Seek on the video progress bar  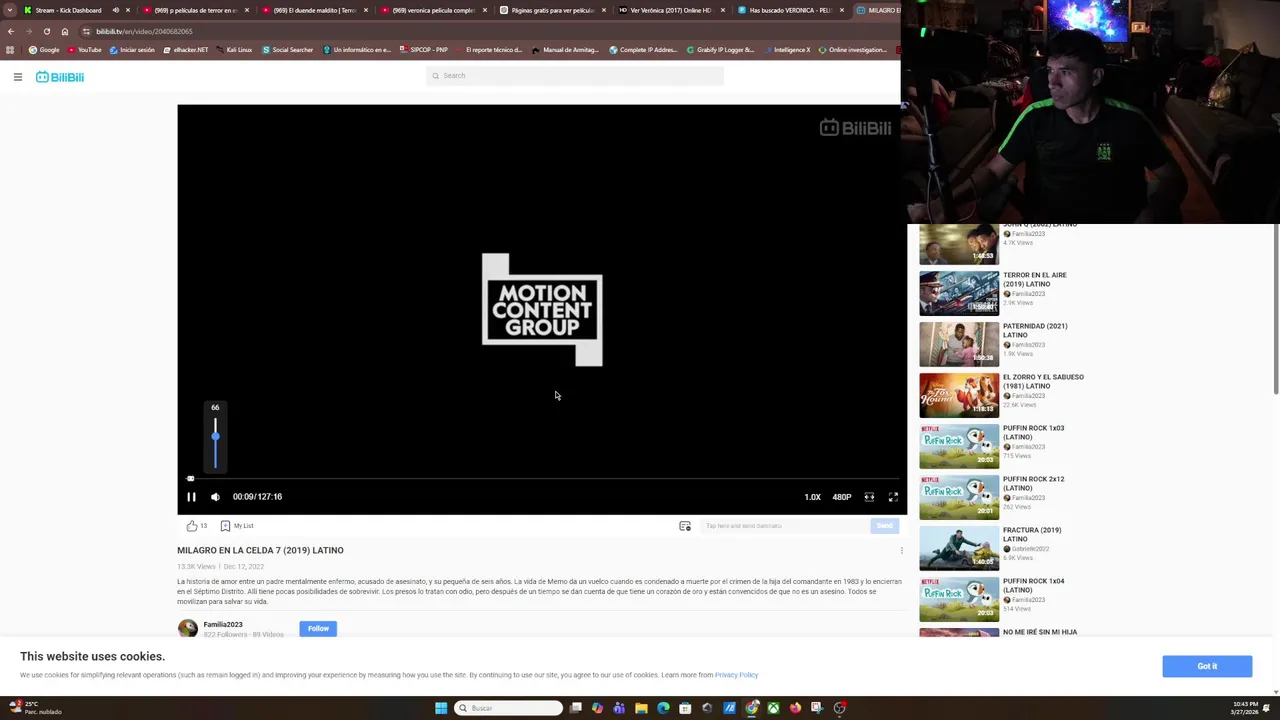(542, 479)
